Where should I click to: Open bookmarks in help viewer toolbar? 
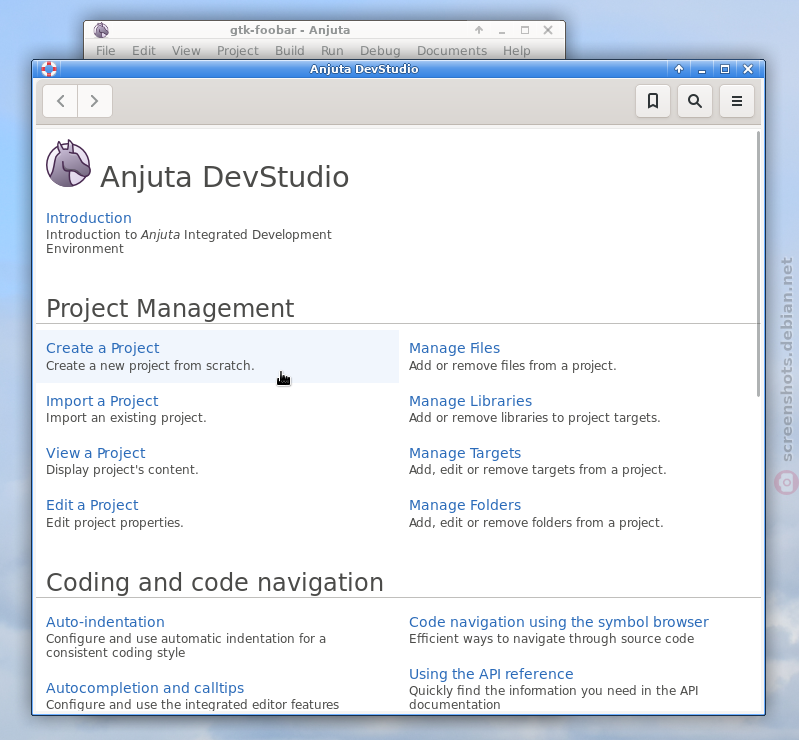(x=653, y=101)
